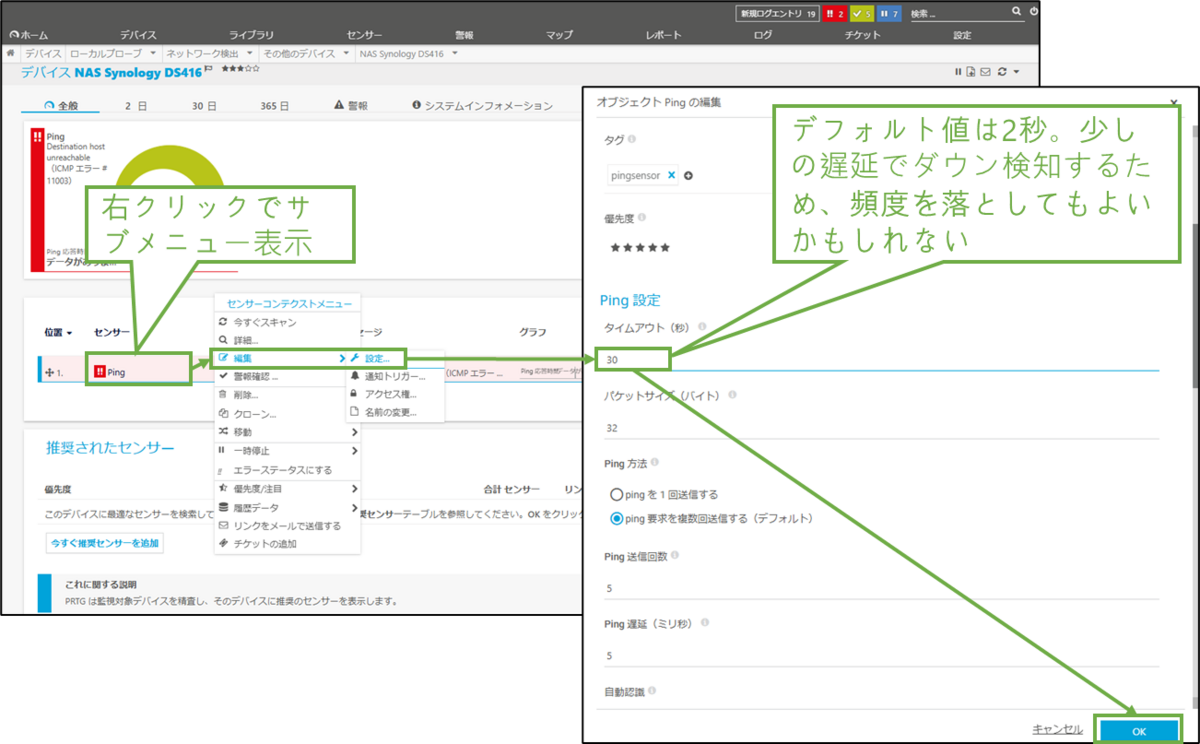Click the flag icon next to device name
Viewport: 1200px width, 744px height.
point(209,69)
